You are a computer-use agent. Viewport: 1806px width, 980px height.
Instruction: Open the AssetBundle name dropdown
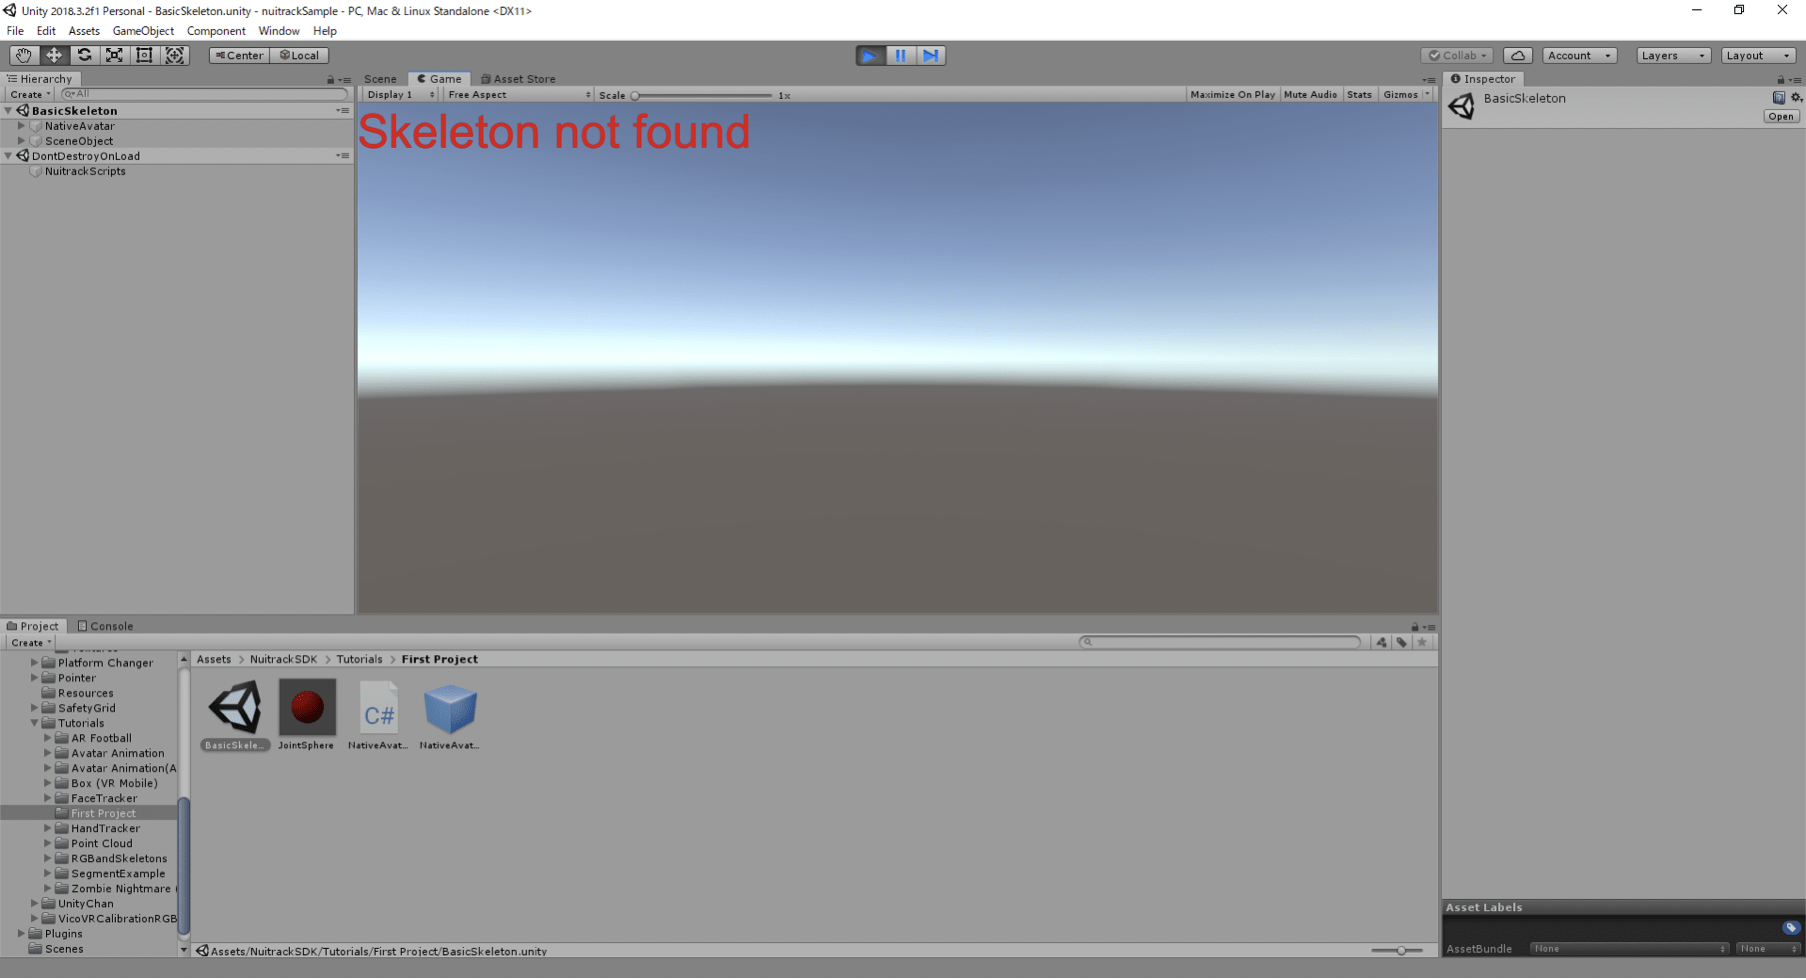tap(1629, 949)
